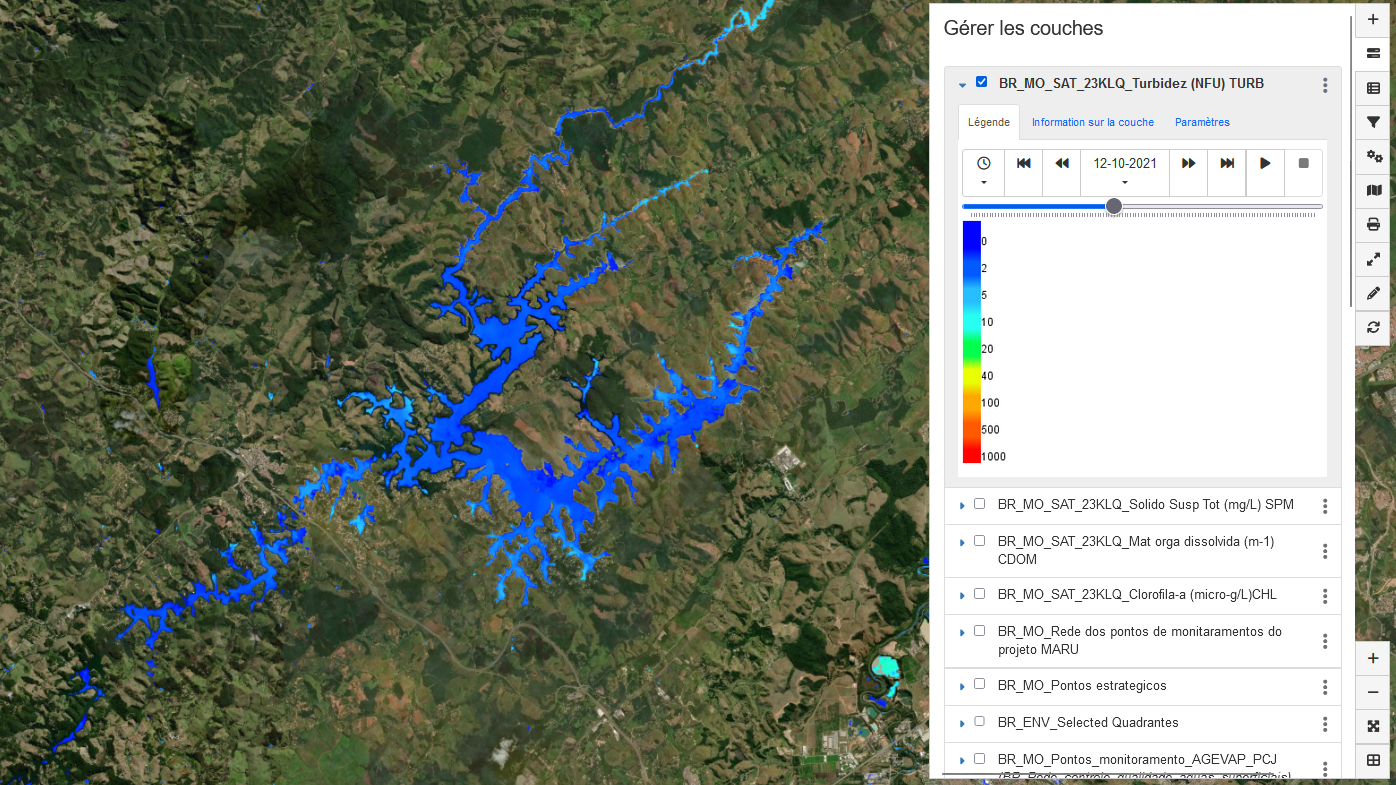Switch to Information sur la couche tab

(1092, 122)
